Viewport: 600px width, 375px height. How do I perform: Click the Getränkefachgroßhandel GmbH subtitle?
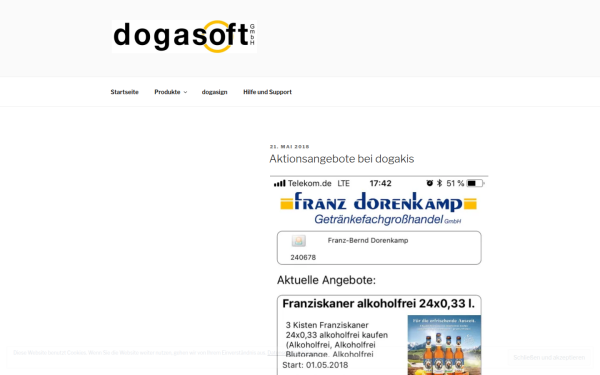(x=388, y=220)
